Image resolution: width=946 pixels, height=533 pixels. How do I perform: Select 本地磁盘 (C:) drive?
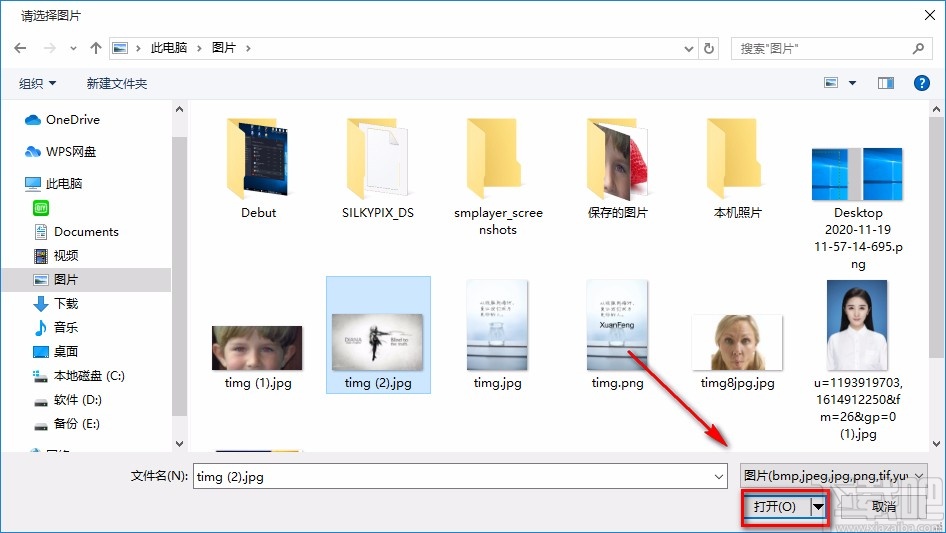[x=78, y=376]
